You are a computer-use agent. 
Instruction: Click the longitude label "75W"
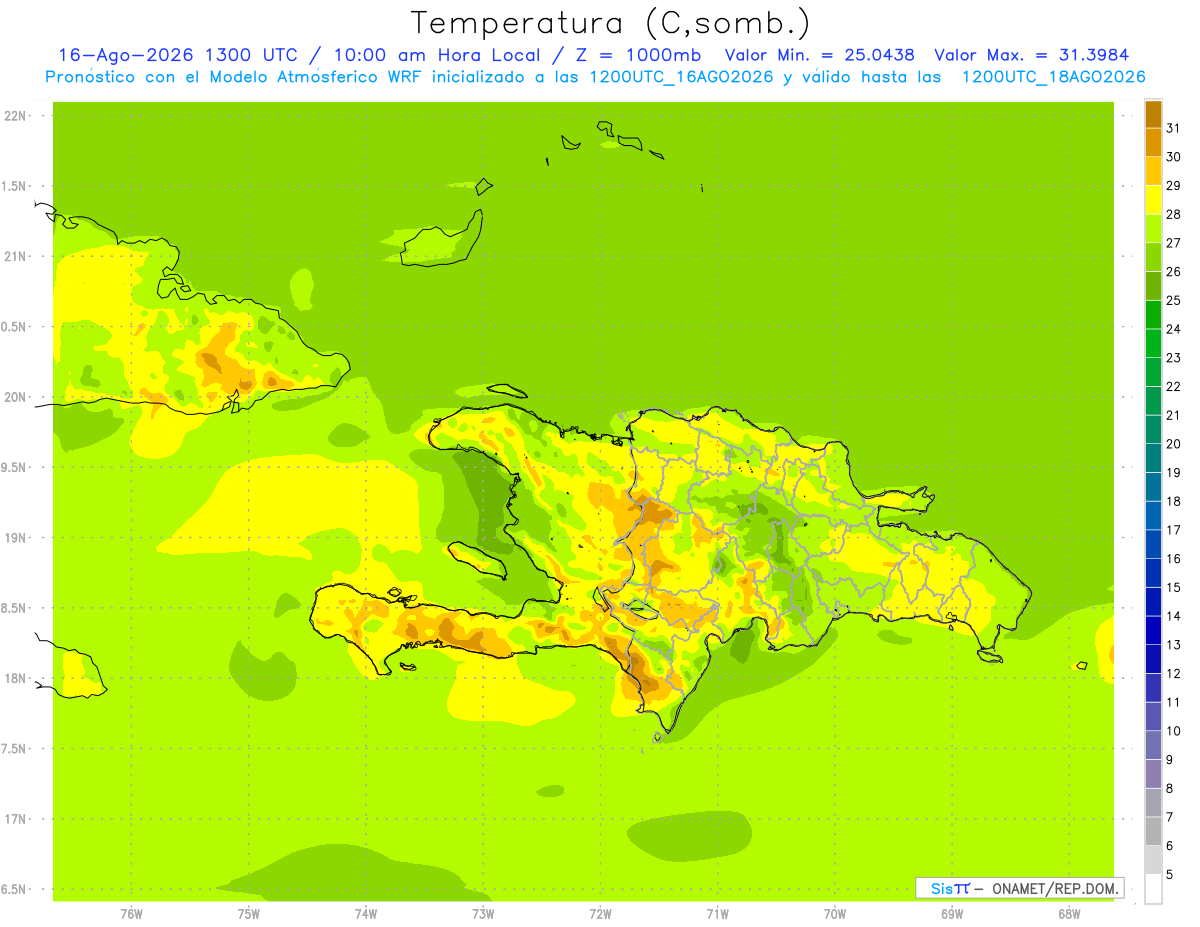[x=248, y=914]
